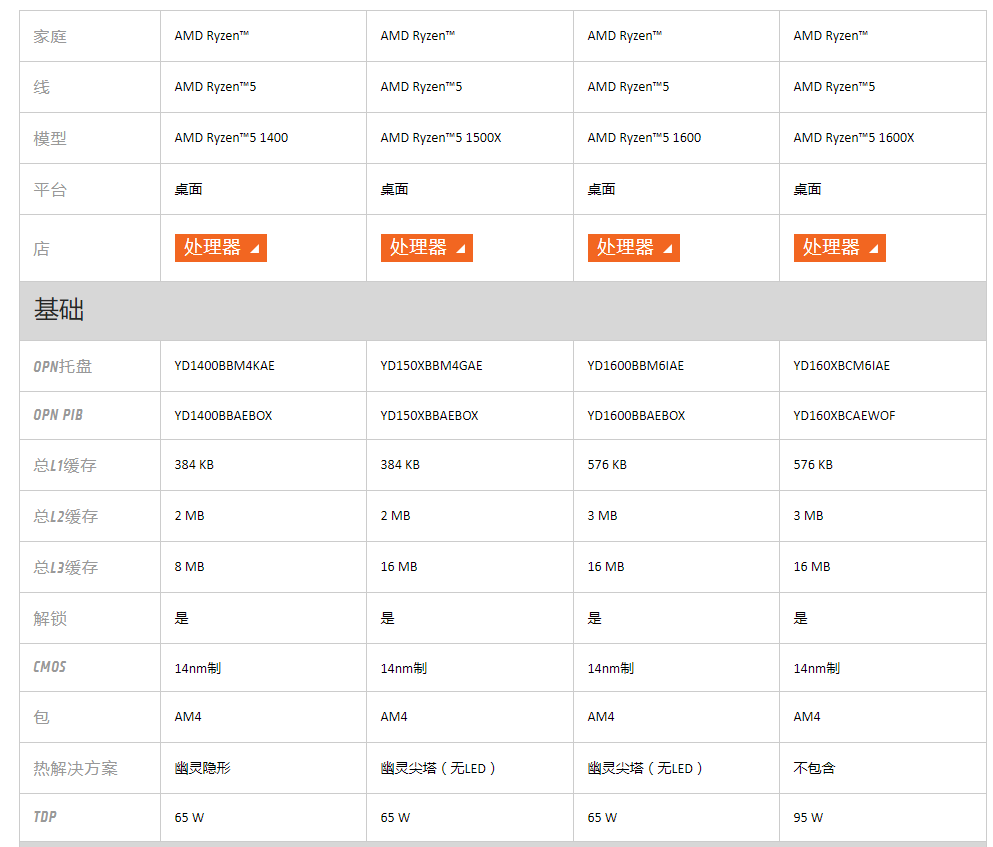Screen dimensions: 993x847
Task: Click L2 cache 3 MB for Ryzen 5 1600X
Action: [808, 516]
